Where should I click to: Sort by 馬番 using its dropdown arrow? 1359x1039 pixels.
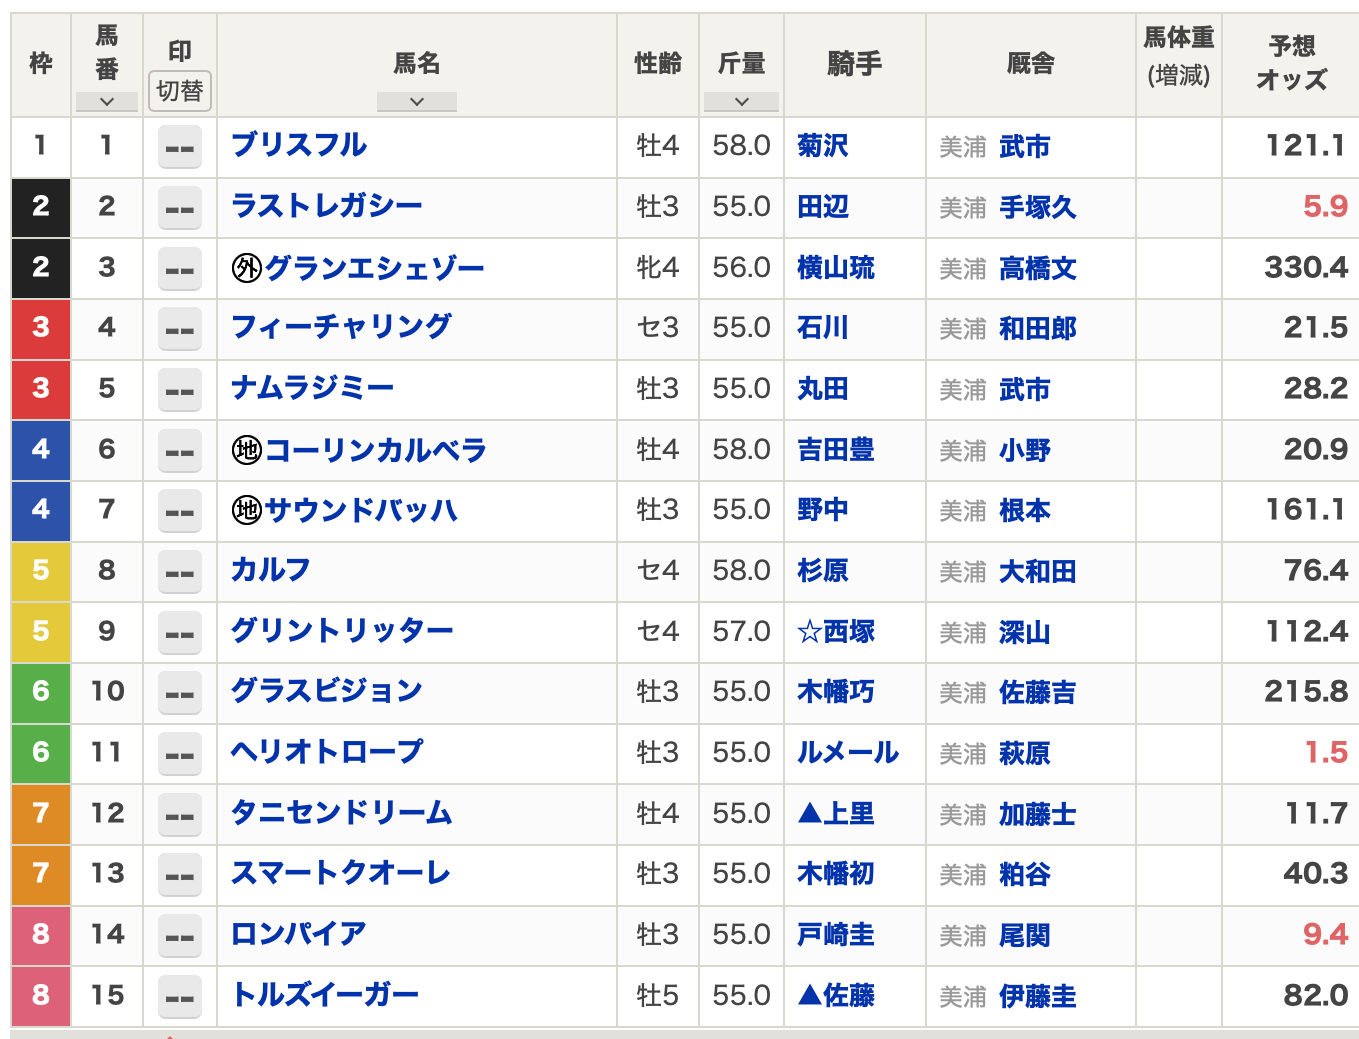[107, 101]
